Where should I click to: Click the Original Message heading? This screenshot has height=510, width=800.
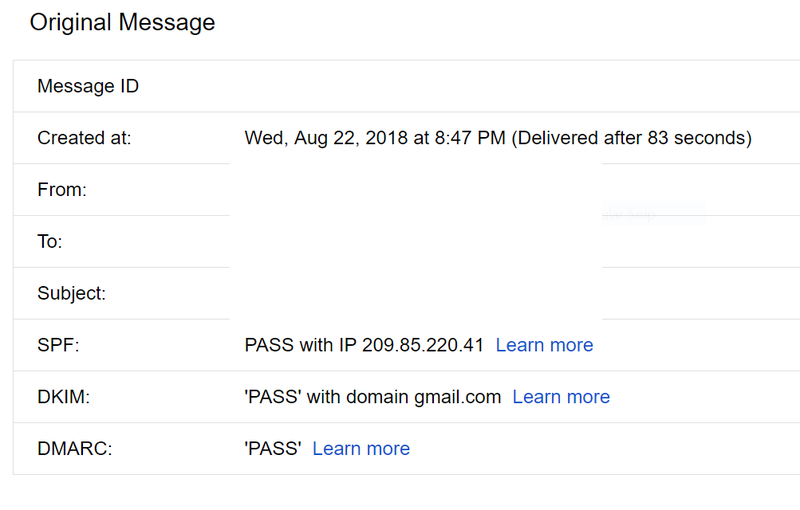[x=122, y=22]
